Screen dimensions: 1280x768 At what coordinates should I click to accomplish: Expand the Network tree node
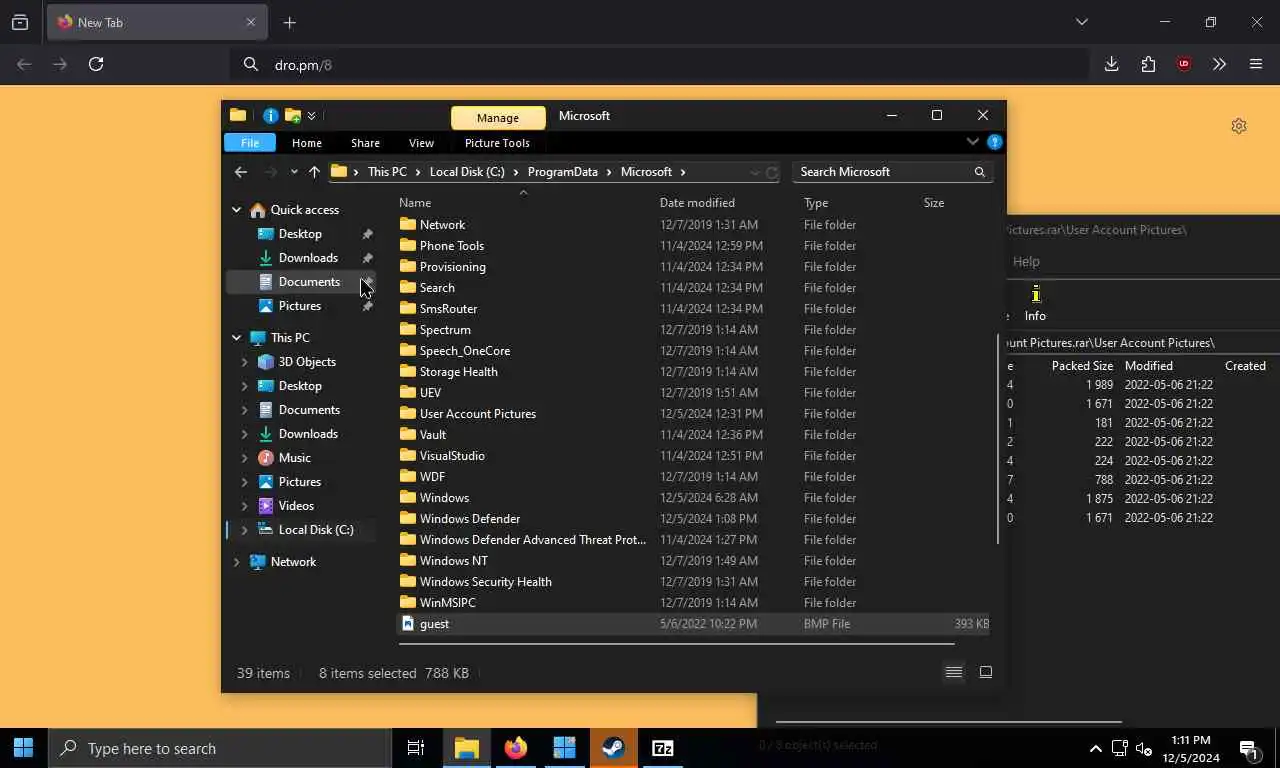coord(237,562)
